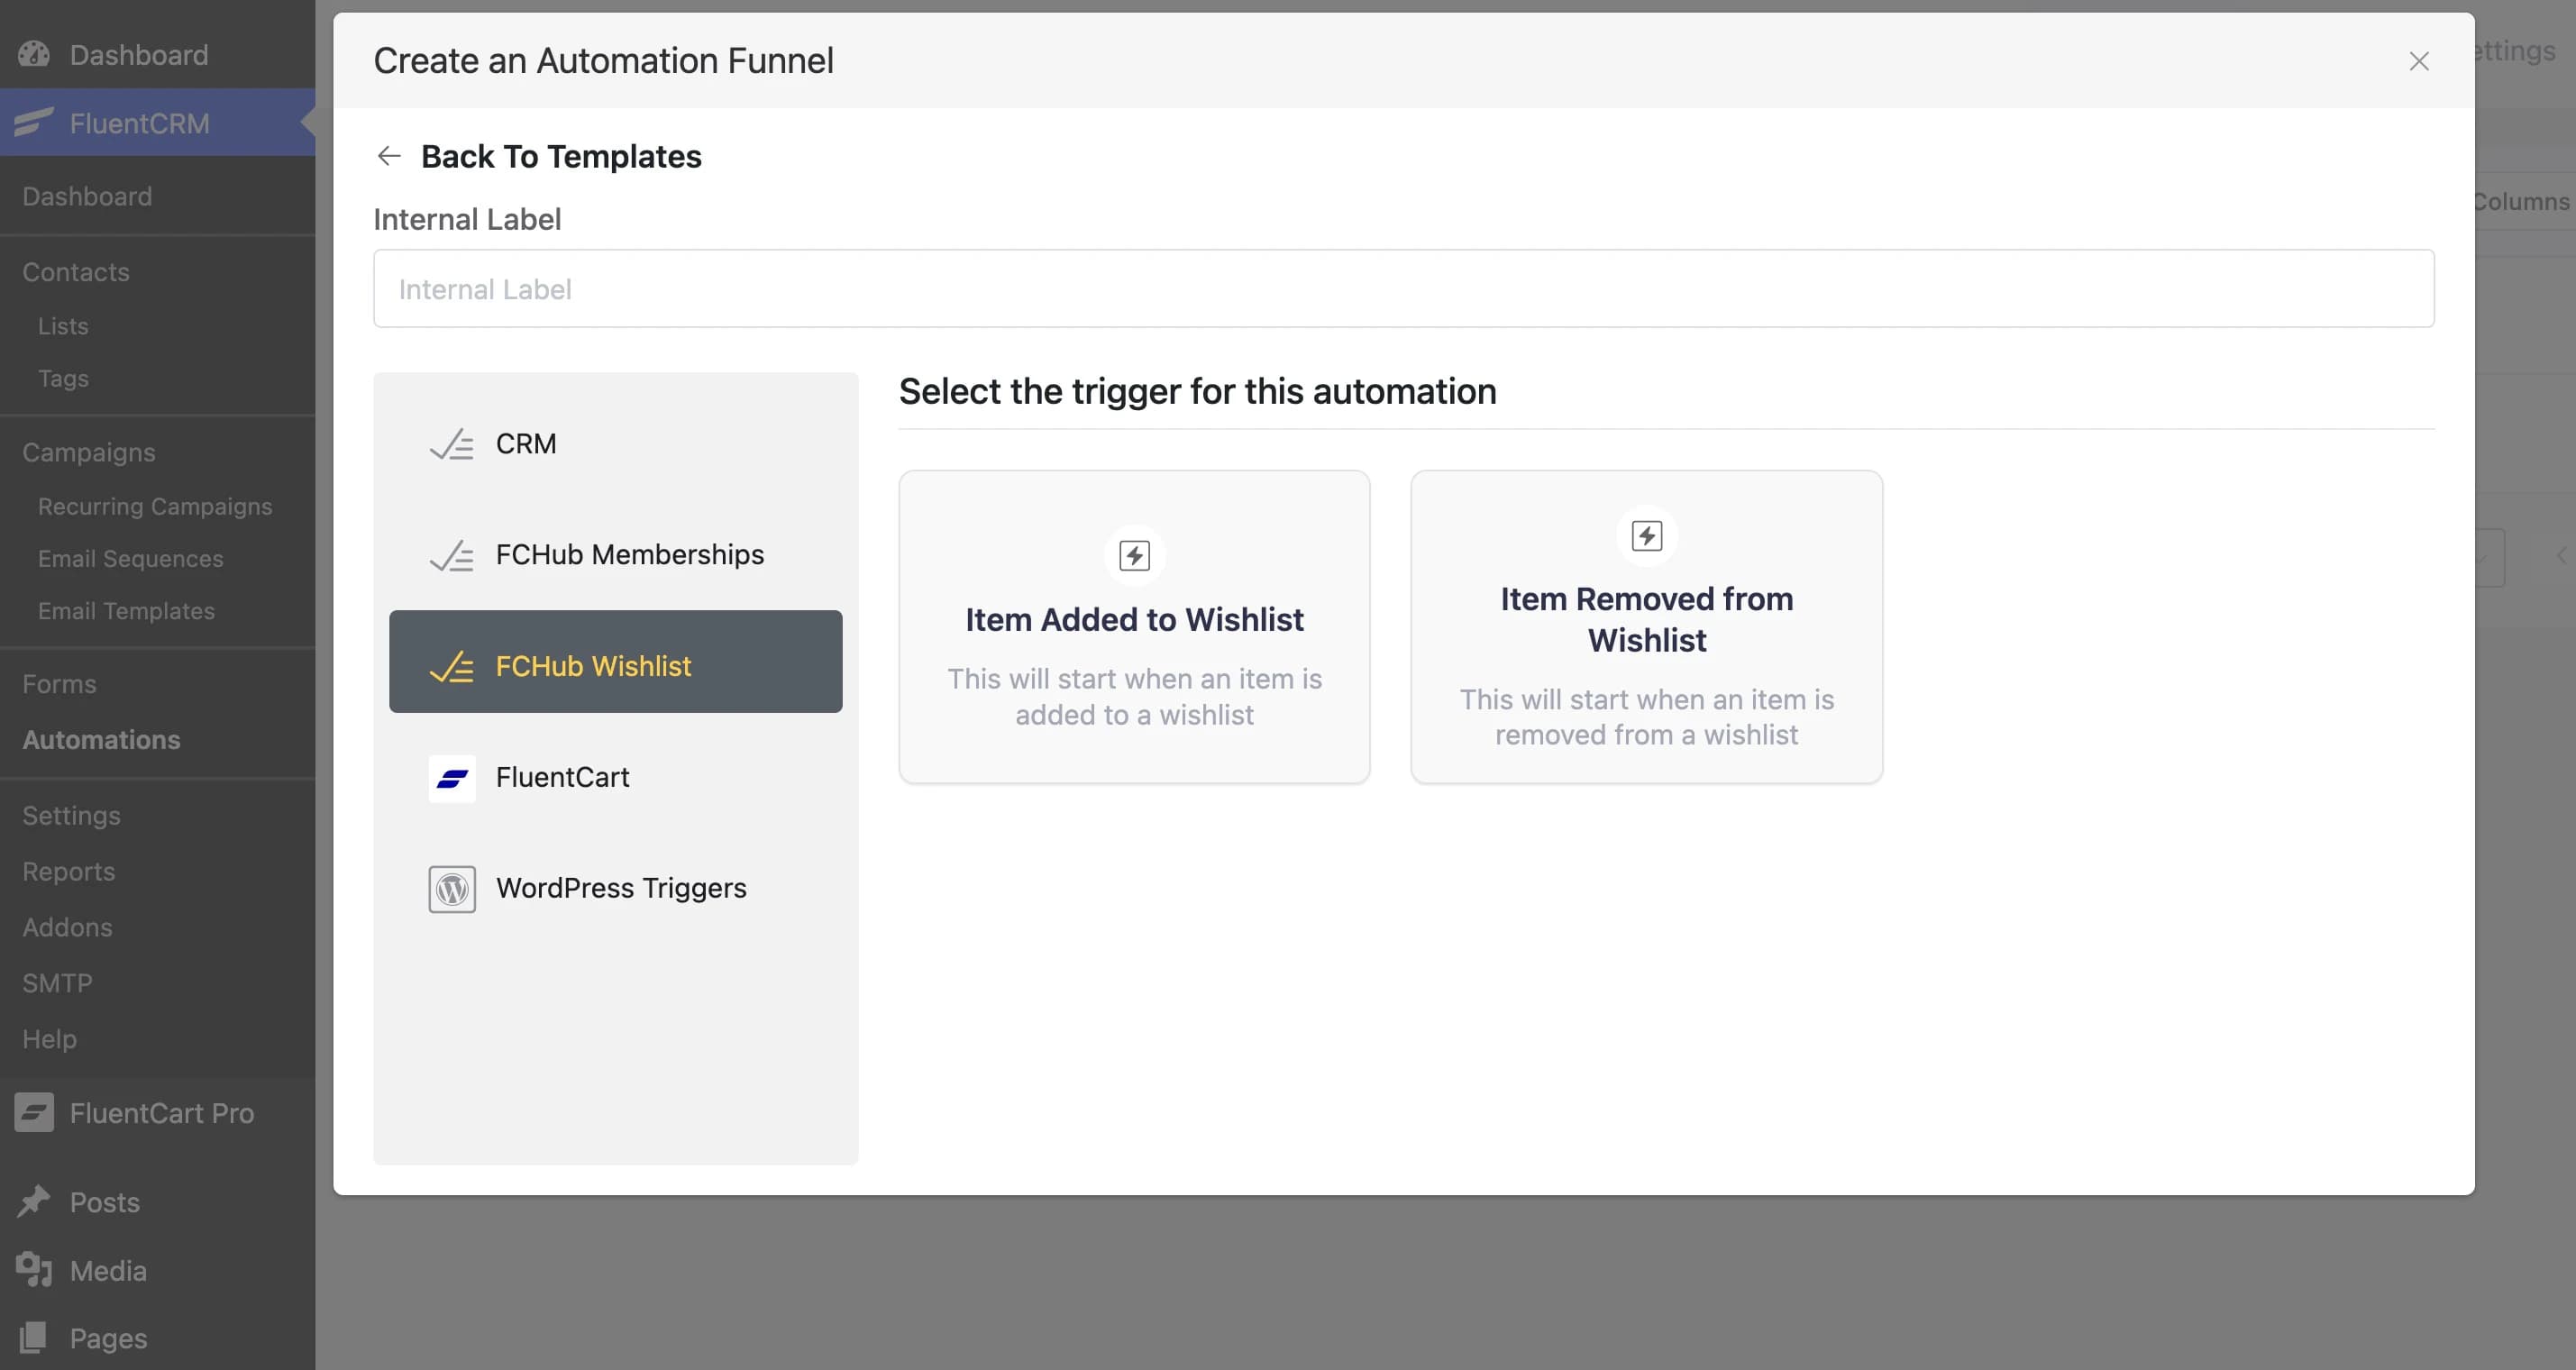
Task: Click the Posts pushpin icon in the sidebar
Action: click(33, 1201)
